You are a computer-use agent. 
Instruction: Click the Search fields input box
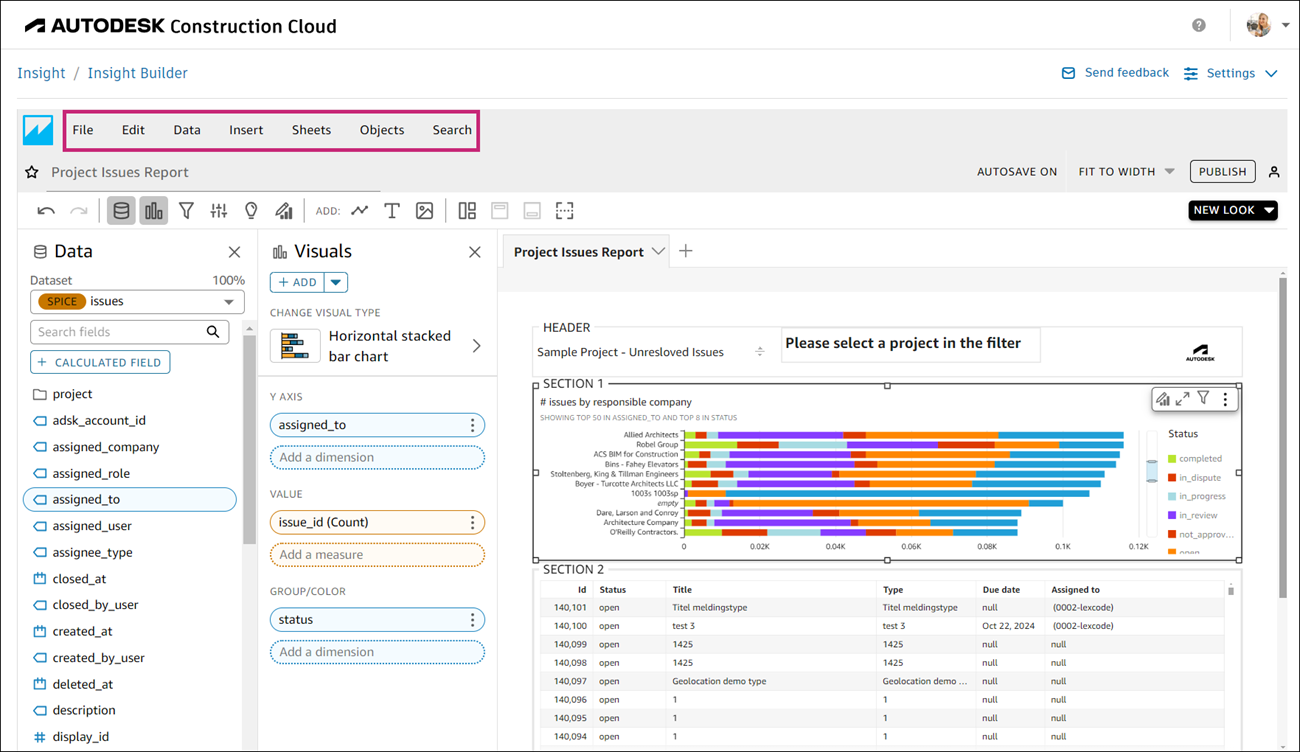coord(120,332)
